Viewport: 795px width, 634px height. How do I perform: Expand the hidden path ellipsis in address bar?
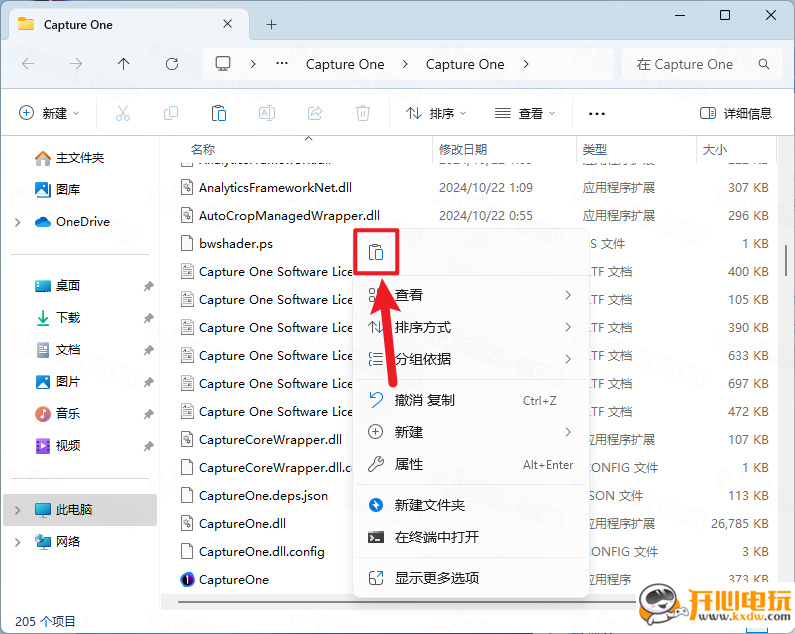click(282, 64)
